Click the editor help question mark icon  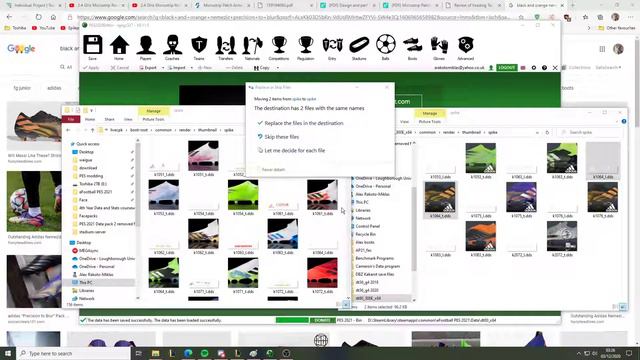[x=544, y=68]
